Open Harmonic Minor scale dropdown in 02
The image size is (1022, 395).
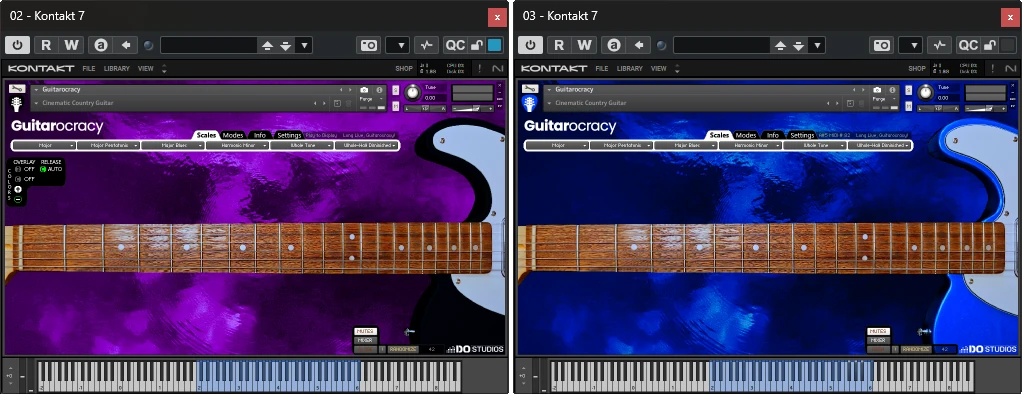tap(237, 145)
